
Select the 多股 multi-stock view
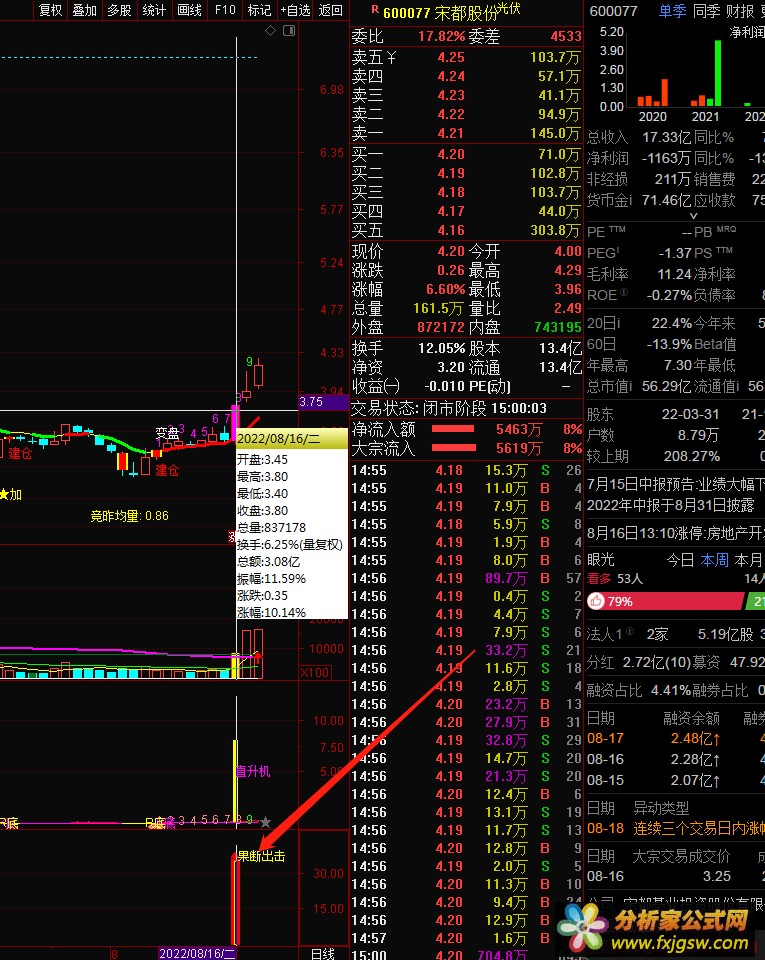click(119, 10)
